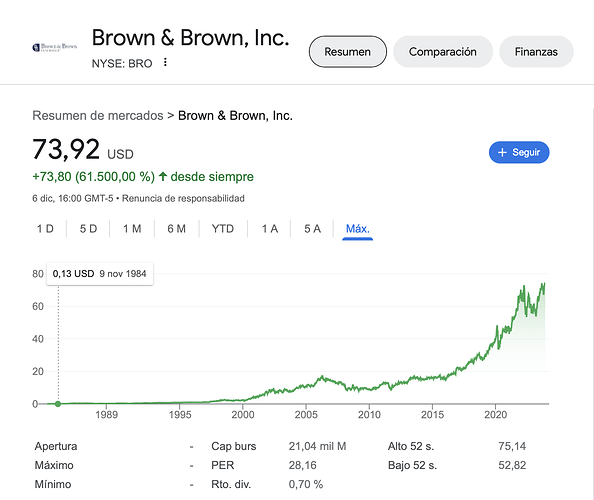Click the green up arrow next to desde siempre

163,177
